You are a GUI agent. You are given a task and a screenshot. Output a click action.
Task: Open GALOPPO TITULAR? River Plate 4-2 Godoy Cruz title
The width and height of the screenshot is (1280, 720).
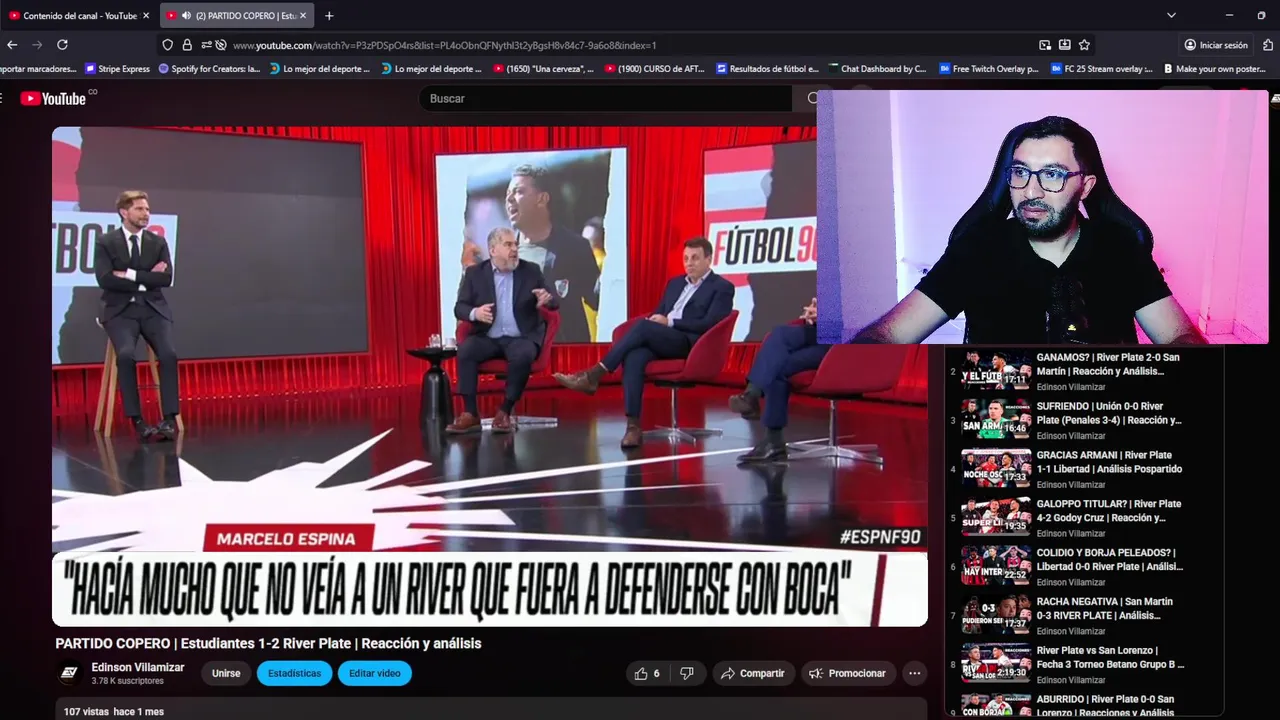[x=1108, y=511]
